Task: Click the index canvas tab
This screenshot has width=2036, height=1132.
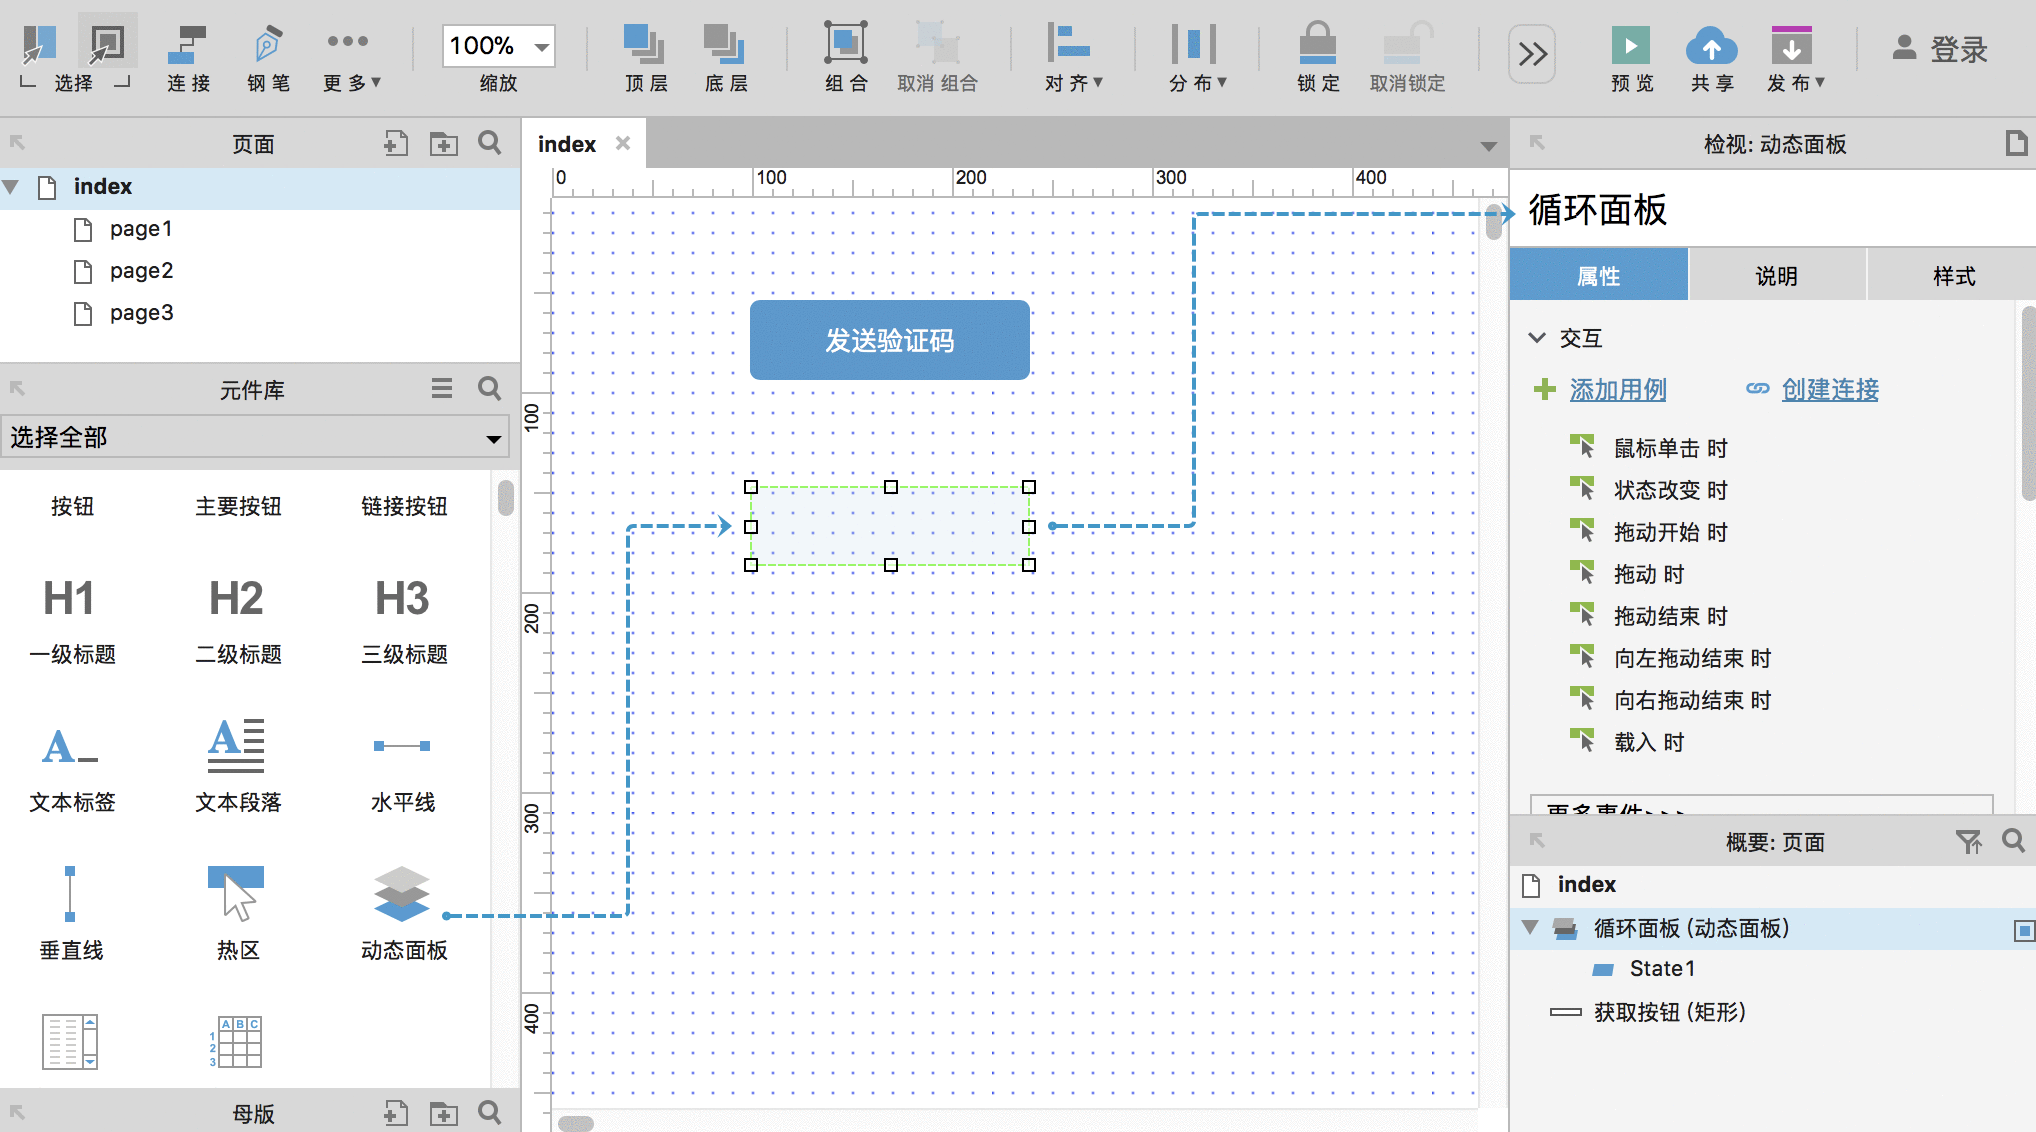Action: [x=566, y=144]
